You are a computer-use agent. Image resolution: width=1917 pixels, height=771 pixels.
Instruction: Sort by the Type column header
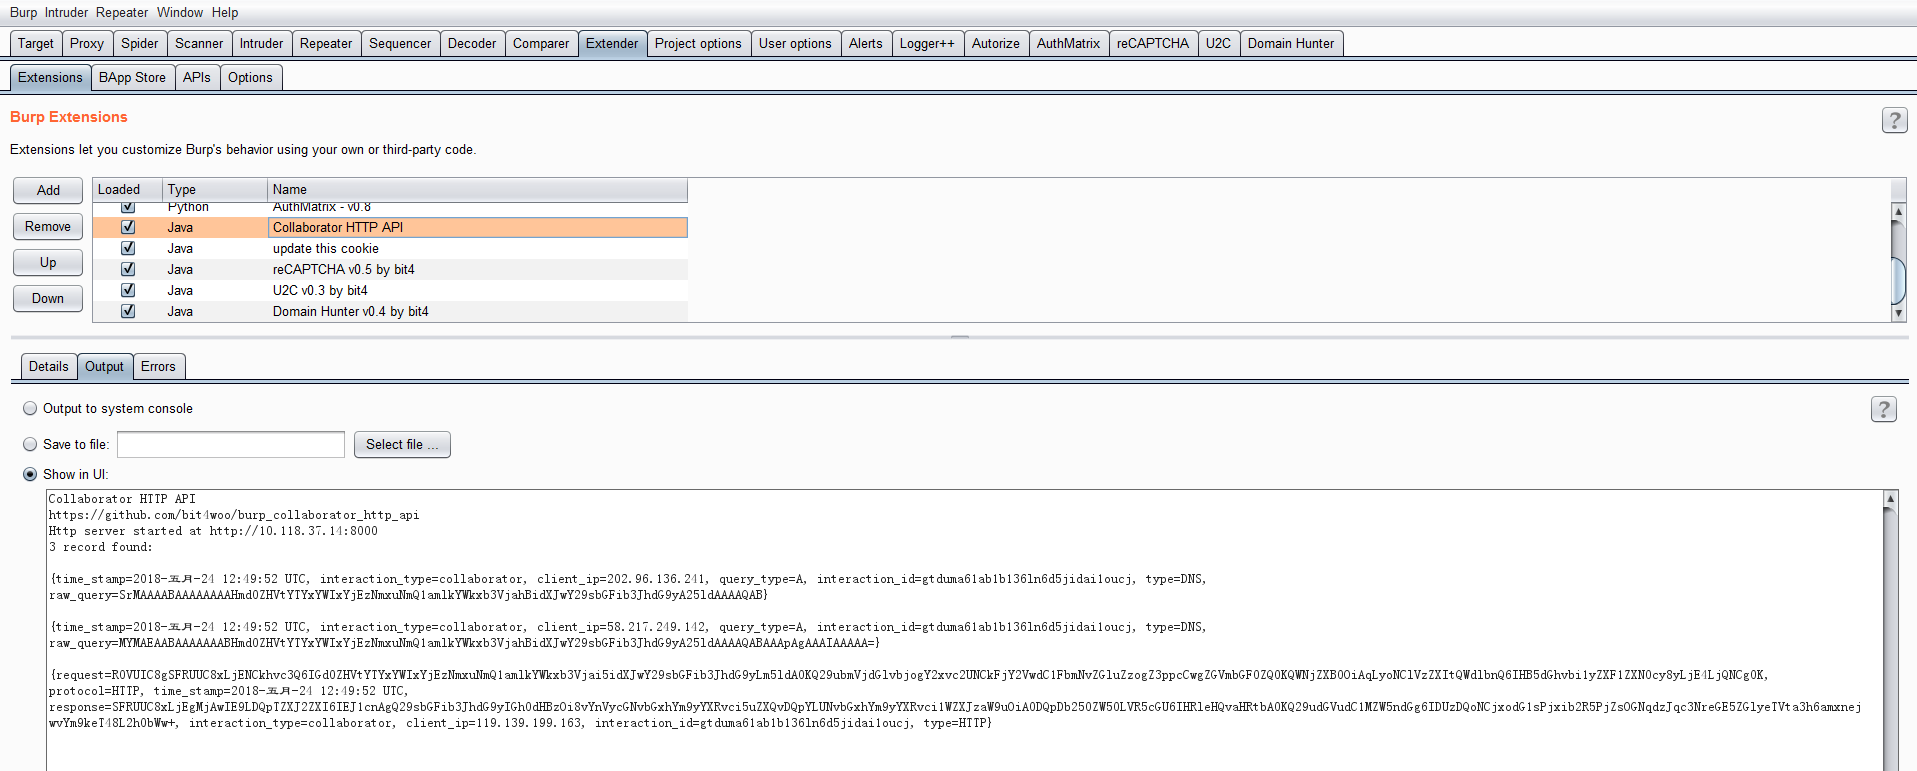click(x=215, y=189)
